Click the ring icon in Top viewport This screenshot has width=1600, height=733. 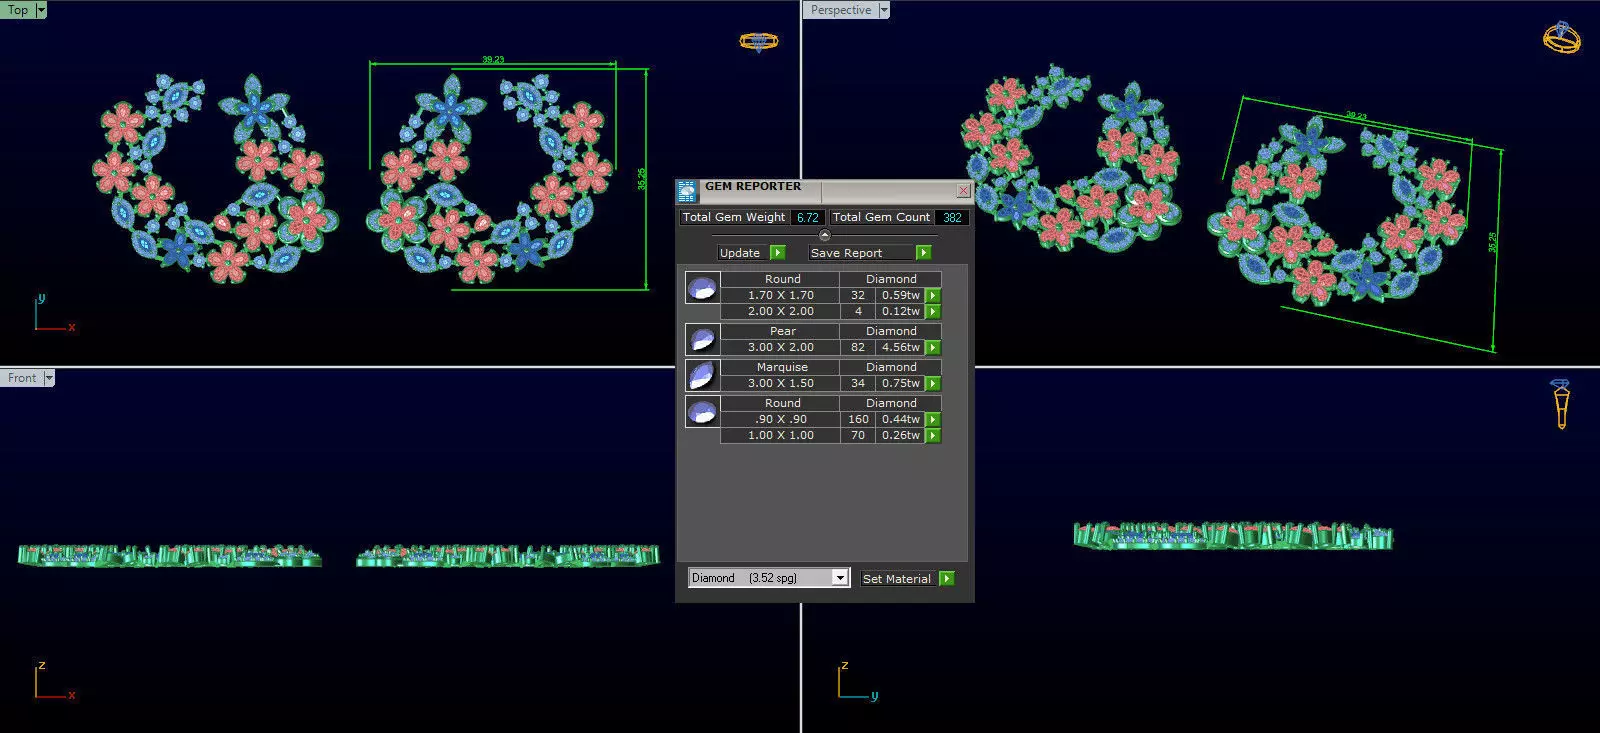click(759, 41)
